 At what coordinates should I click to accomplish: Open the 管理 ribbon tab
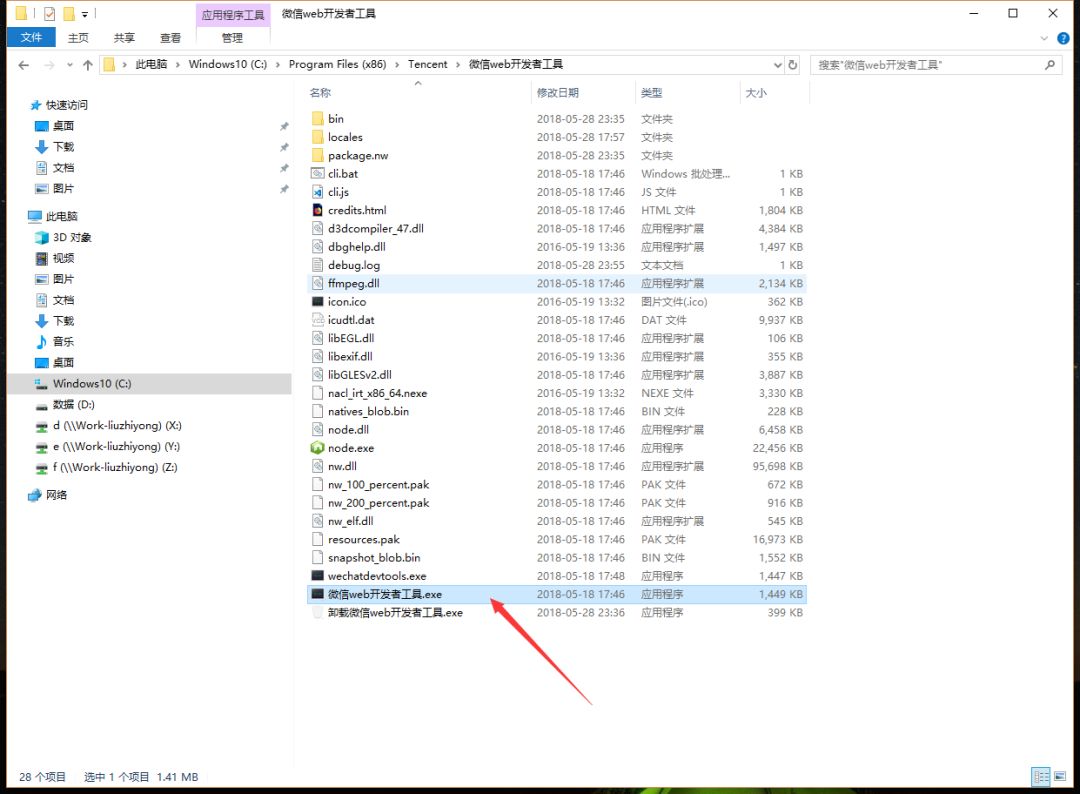pyautogui.click(x=232, y=38)
